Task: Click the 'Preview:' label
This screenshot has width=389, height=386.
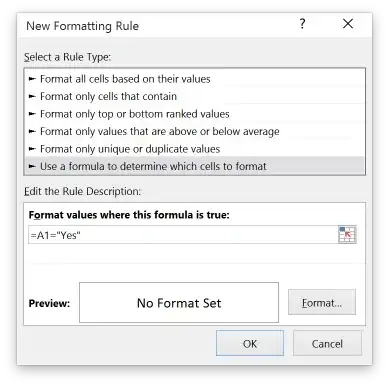Action: pos(49,303)
